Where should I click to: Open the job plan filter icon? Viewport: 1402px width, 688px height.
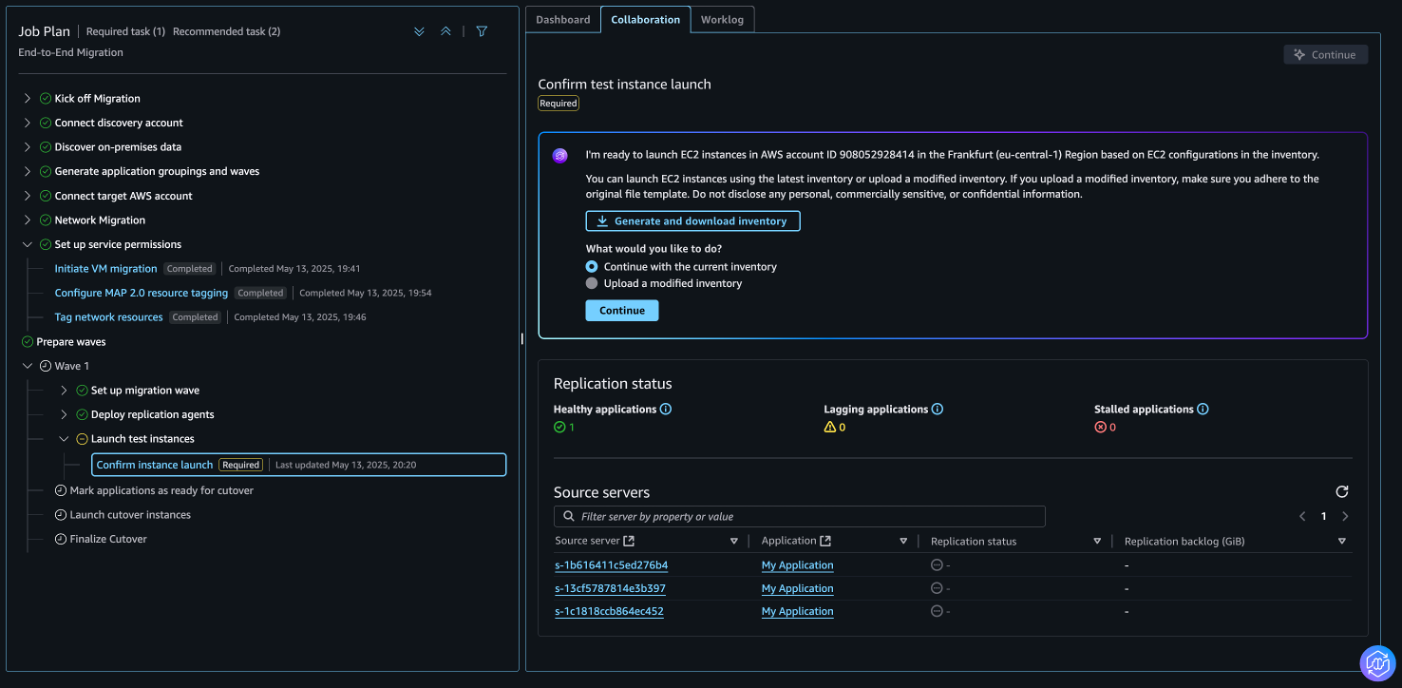(481, 31)
